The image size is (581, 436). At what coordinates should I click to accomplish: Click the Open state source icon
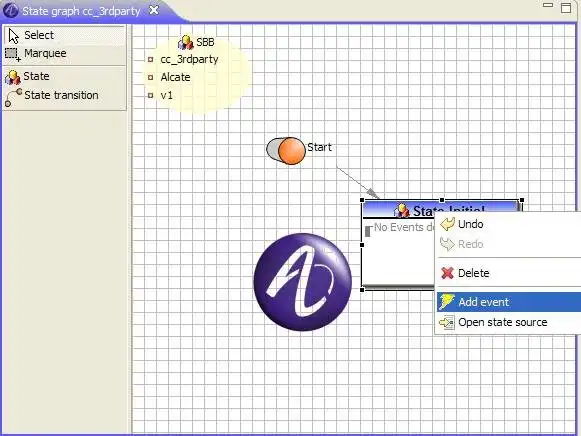447,323
